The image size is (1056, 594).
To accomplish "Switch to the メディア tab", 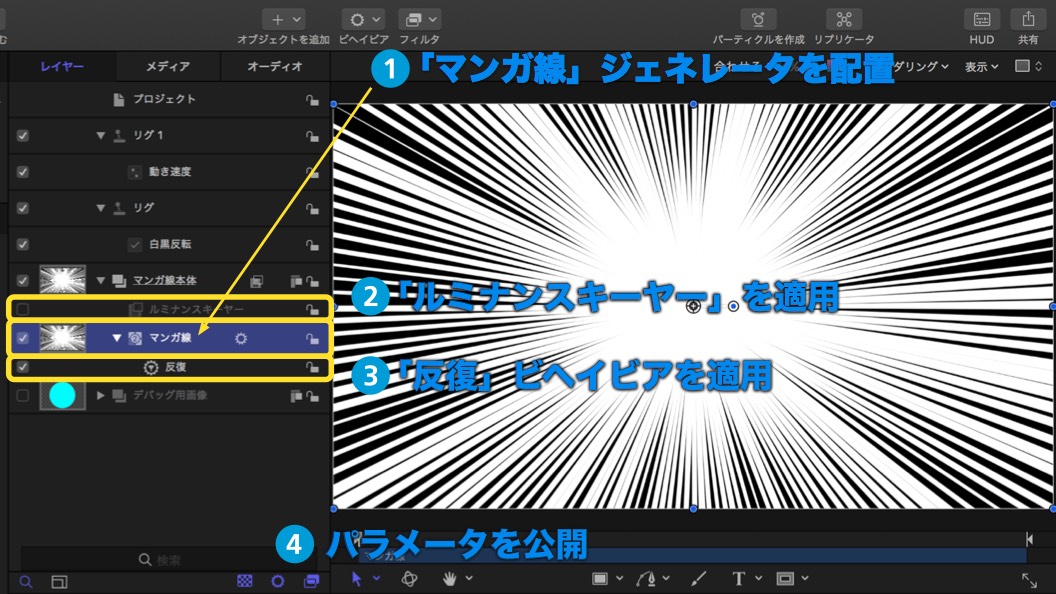I will tap(168, 67).
